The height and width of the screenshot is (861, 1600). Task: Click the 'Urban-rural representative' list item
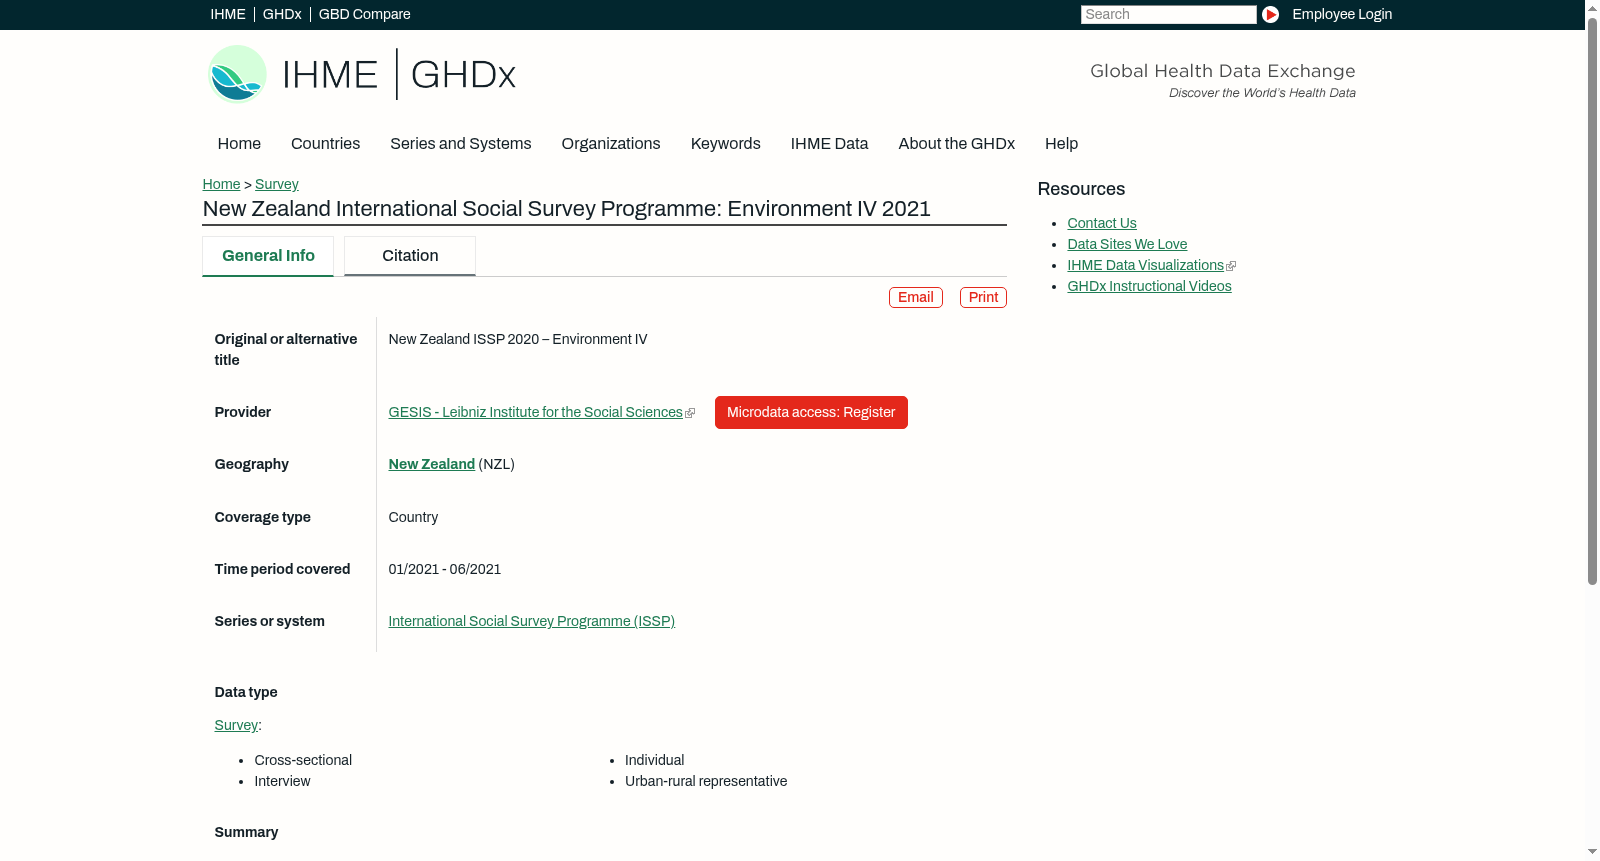coord(706,781)
